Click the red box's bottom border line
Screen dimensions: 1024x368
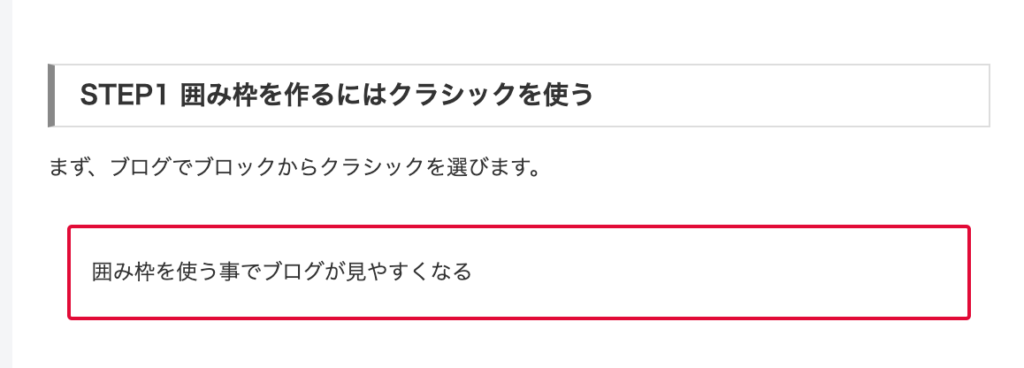pyautogui.click(x=519, y=318)
